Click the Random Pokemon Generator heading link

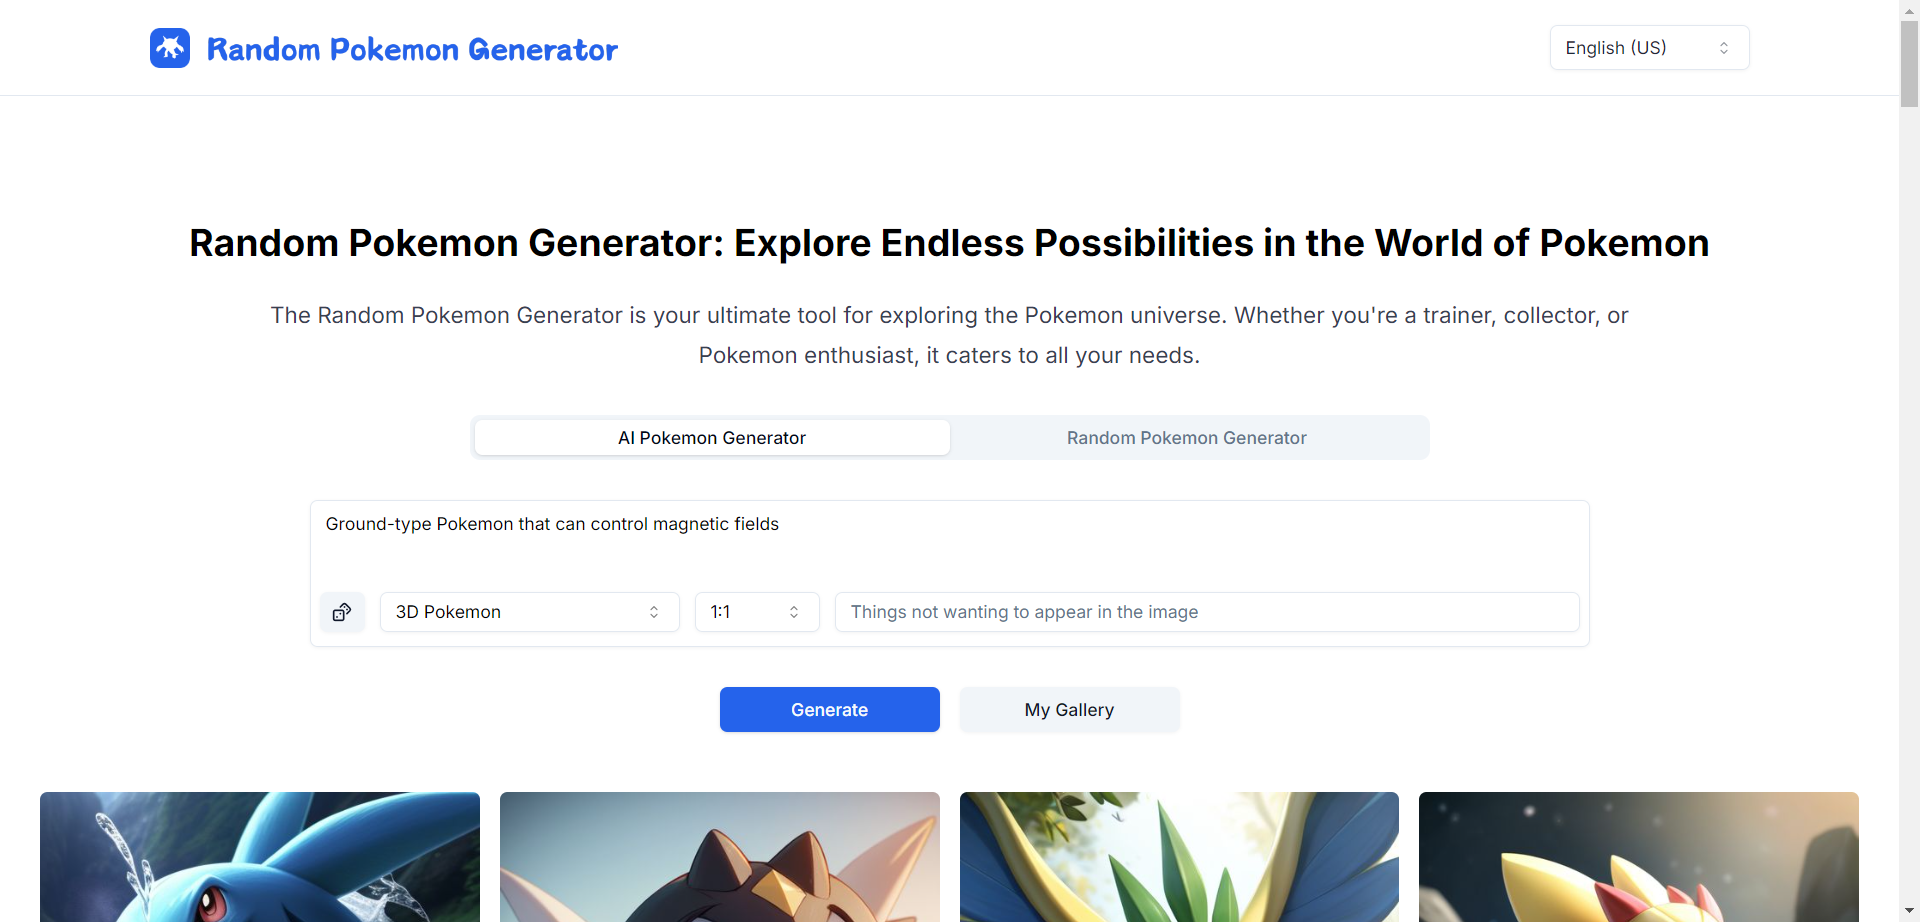click(412, 49)
